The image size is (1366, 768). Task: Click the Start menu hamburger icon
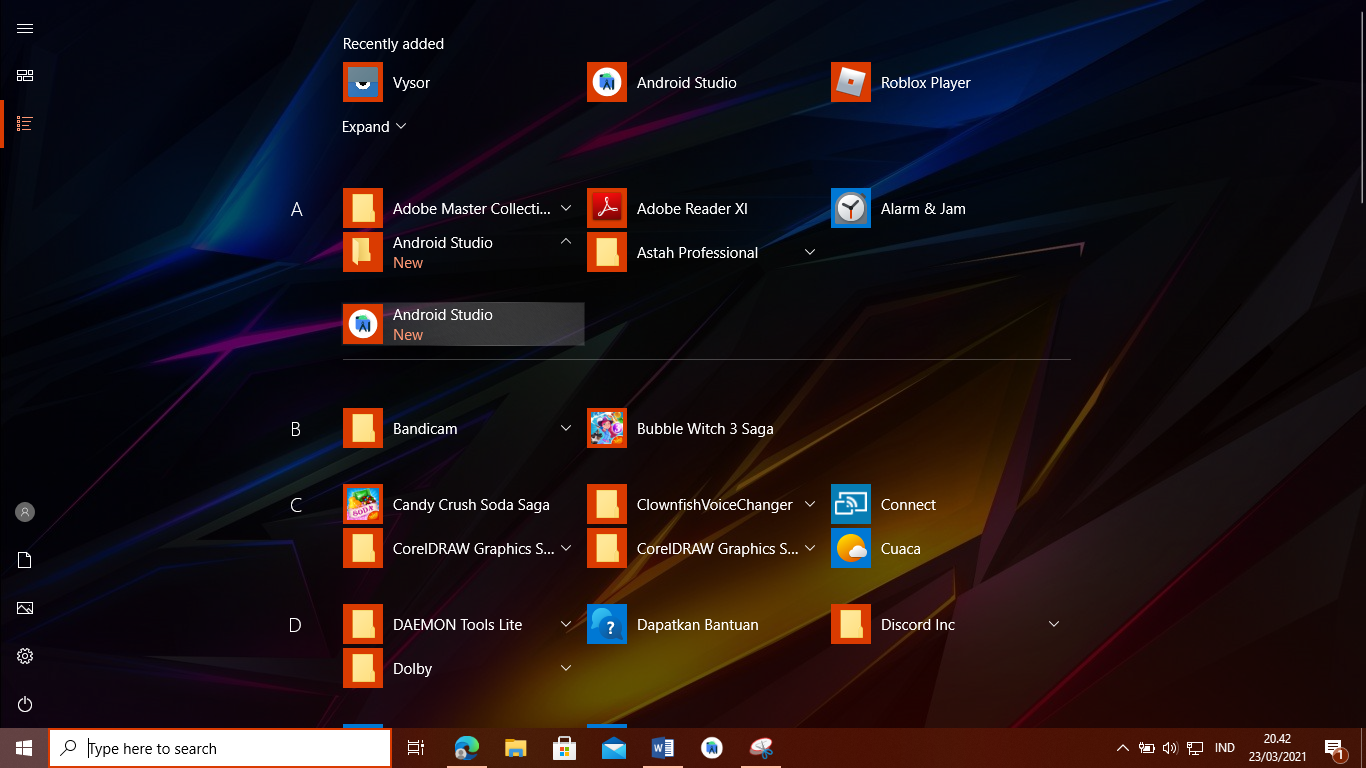[x=25, y=28]
